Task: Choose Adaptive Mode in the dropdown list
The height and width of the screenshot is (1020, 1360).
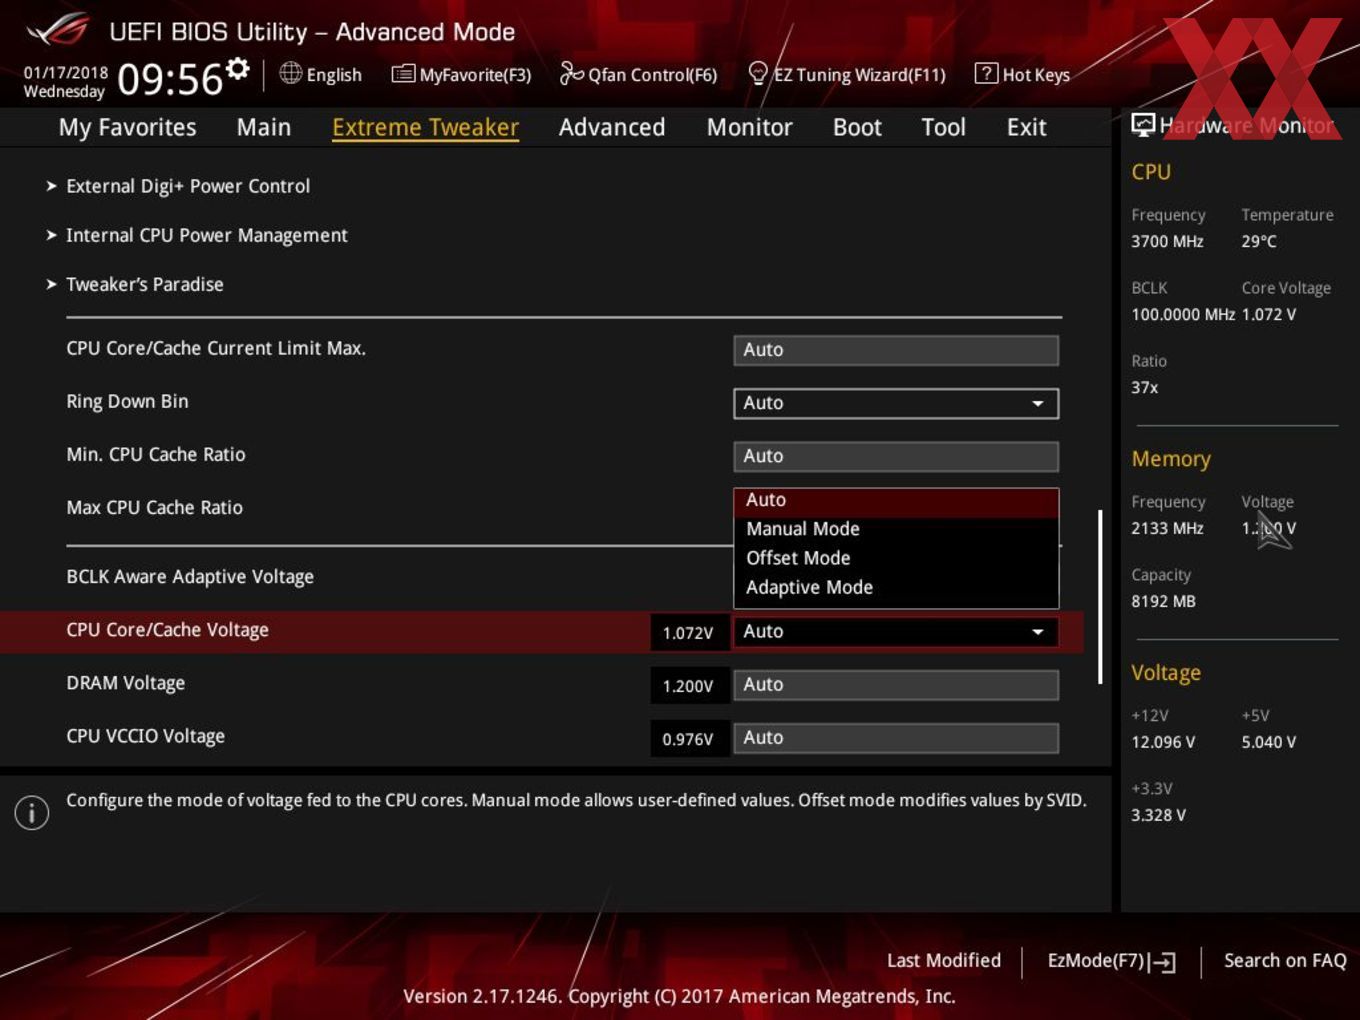Action: (x=896, y=587)
